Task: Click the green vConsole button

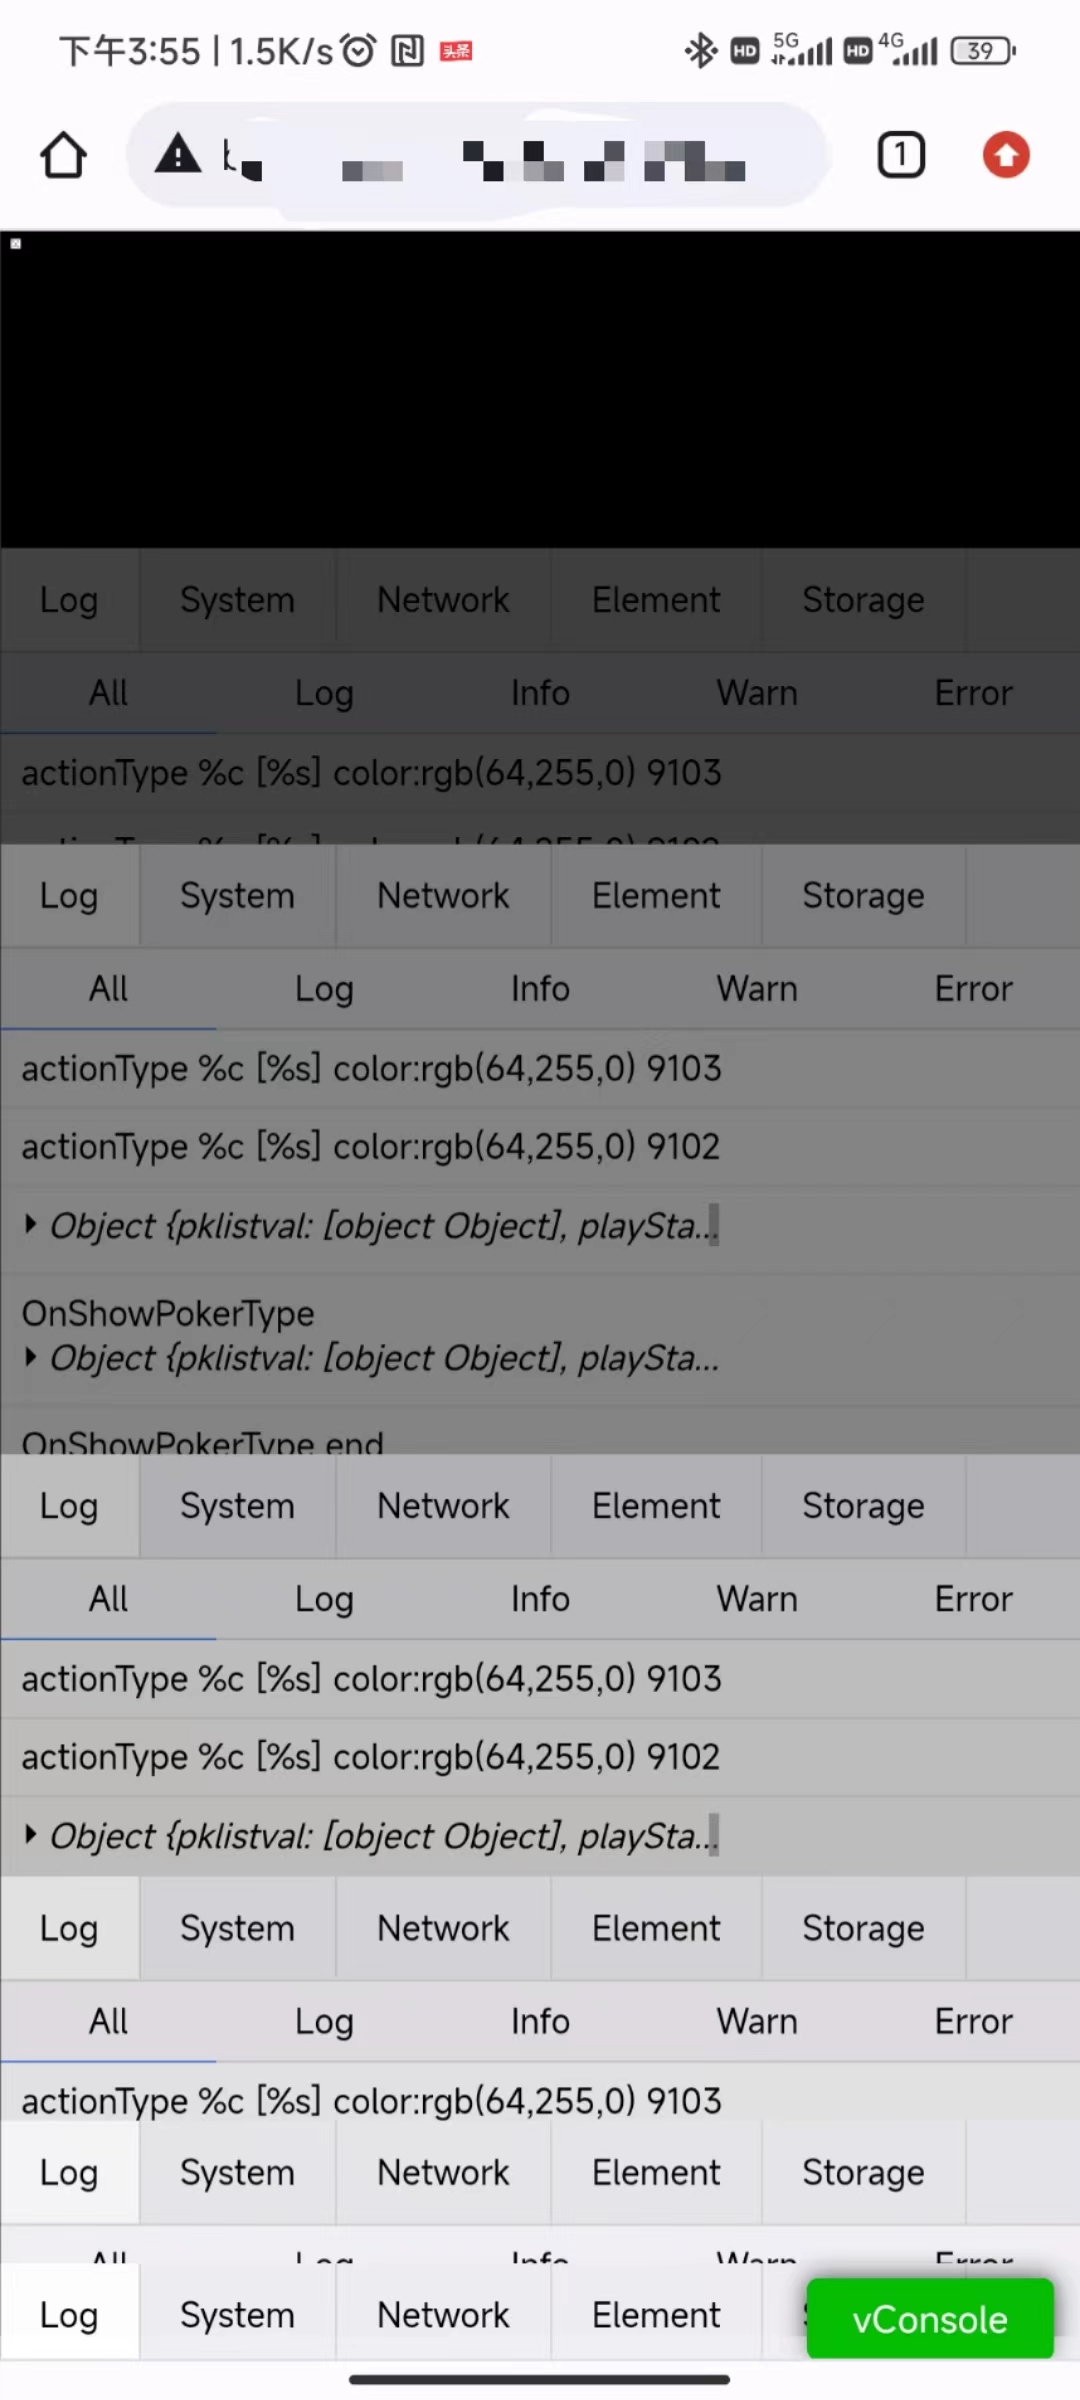Action: (x=930, y=2319)
